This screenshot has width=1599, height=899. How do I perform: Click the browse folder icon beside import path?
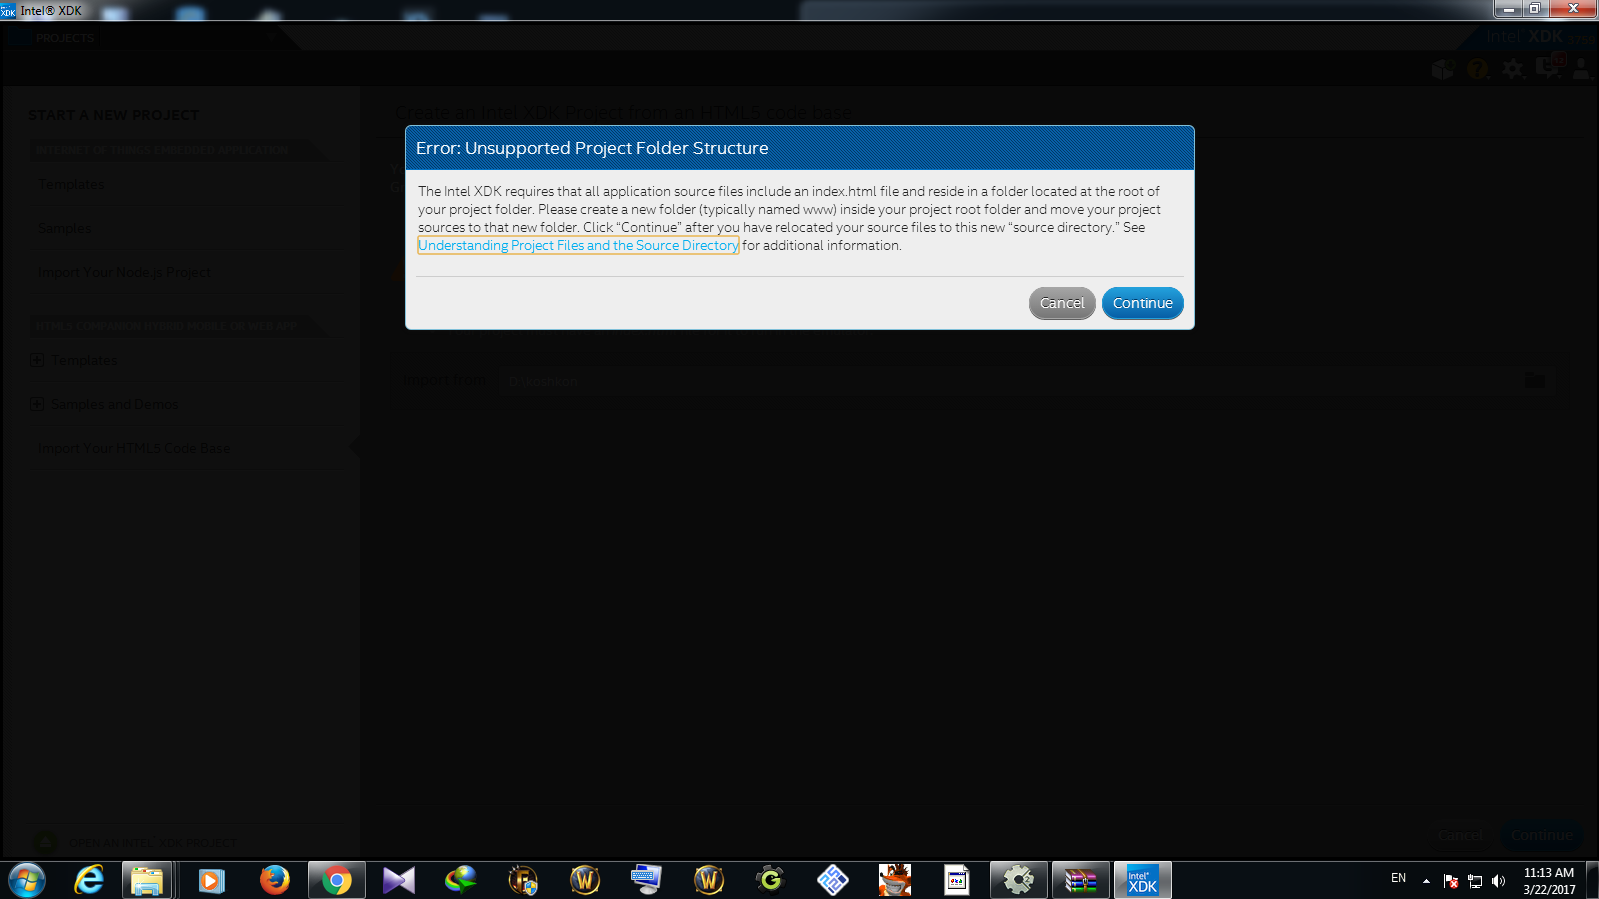click(x=1535, y=381)
